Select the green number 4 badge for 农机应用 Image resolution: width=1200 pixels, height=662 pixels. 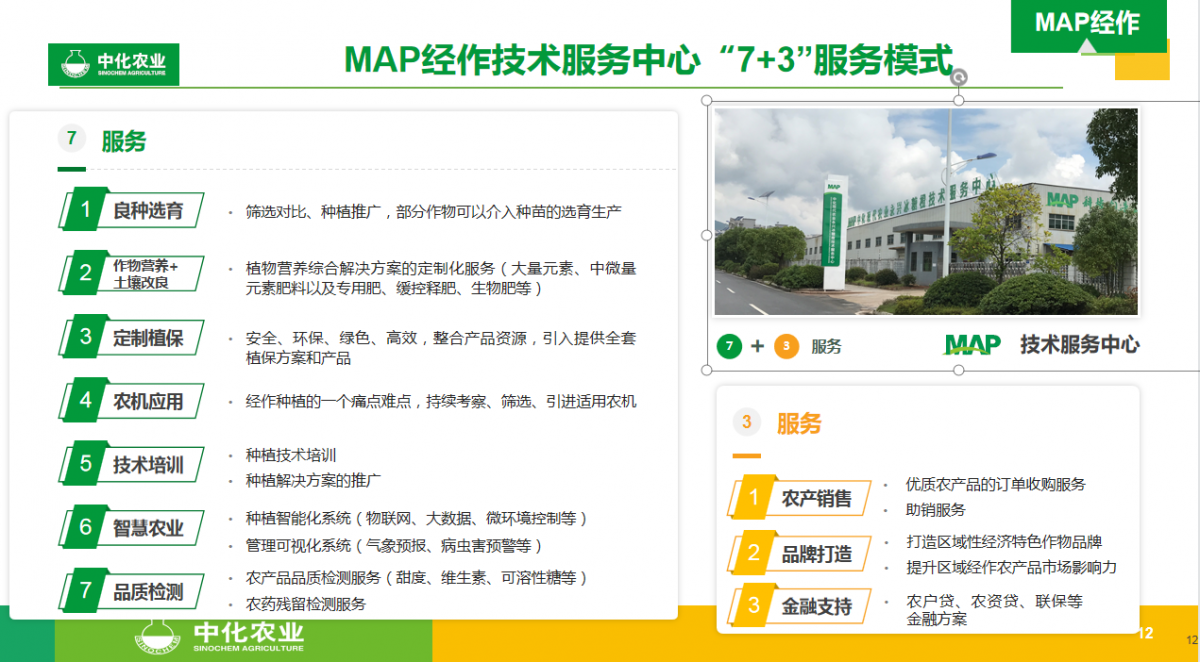pyautogui.click(x=85, y=401)
